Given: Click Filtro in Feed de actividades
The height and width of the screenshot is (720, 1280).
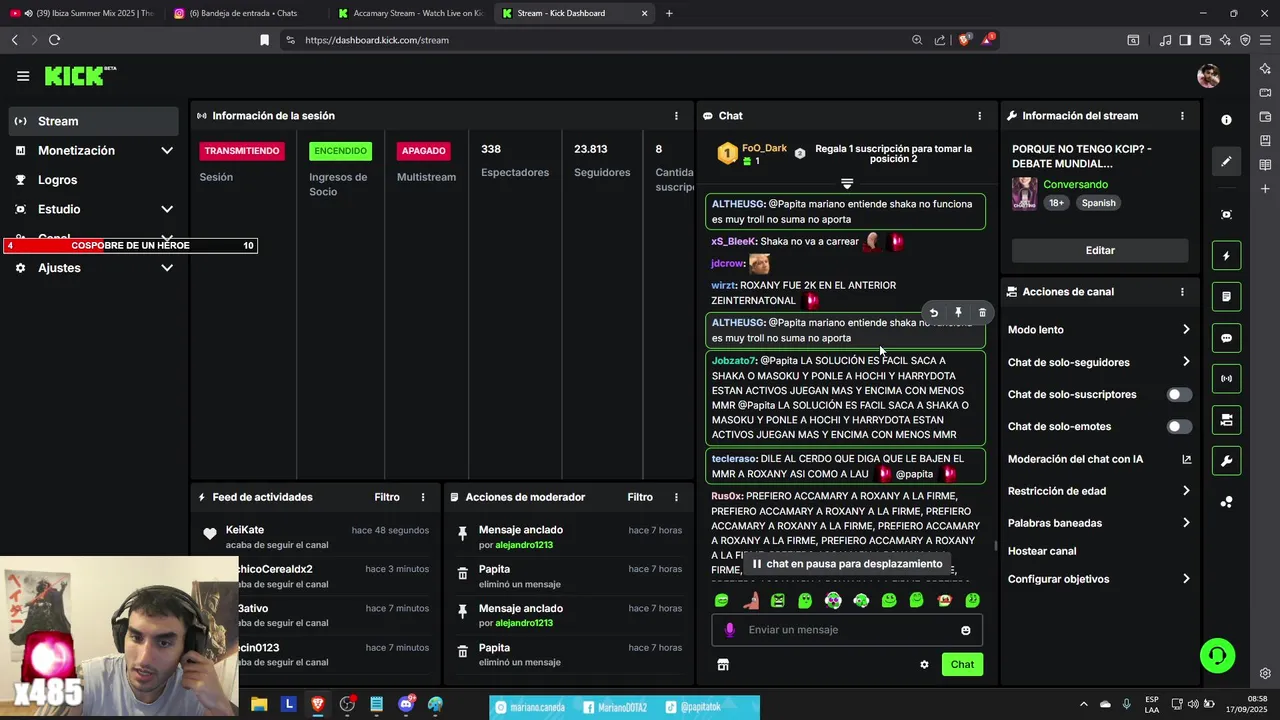Looking at the screenshot, I should [x=387, y=497].
